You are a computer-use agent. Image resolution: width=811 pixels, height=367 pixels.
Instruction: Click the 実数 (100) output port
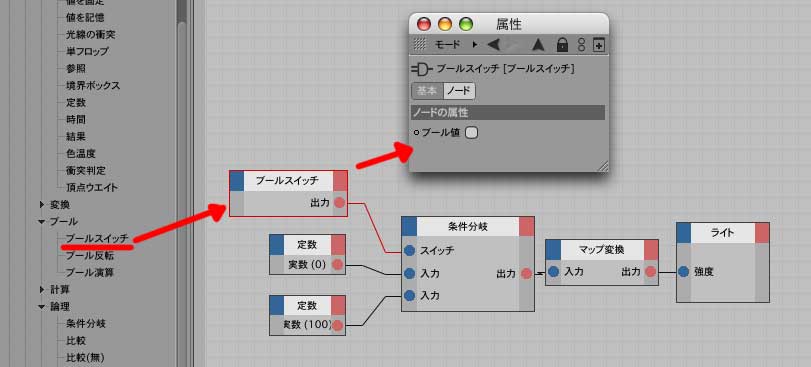click(x=337, y=325)
